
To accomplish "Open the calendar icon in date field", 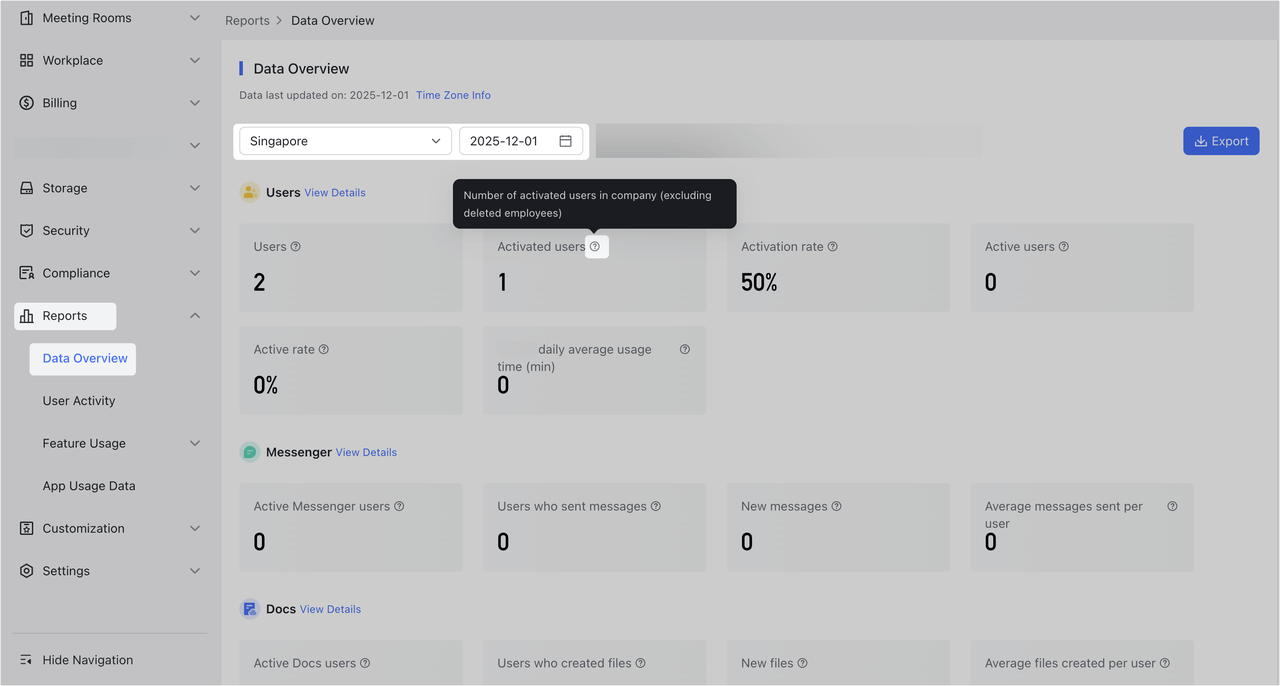I will point(565,141).
